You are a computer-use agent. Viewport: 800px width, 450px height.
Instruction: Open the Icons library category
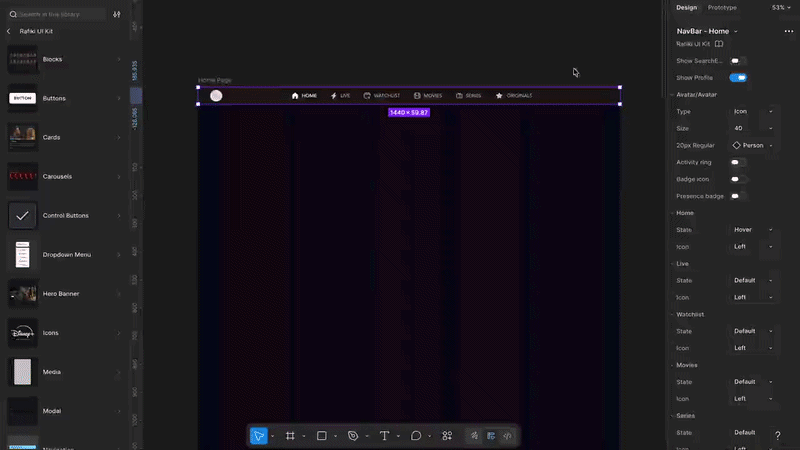click(64, 333)
